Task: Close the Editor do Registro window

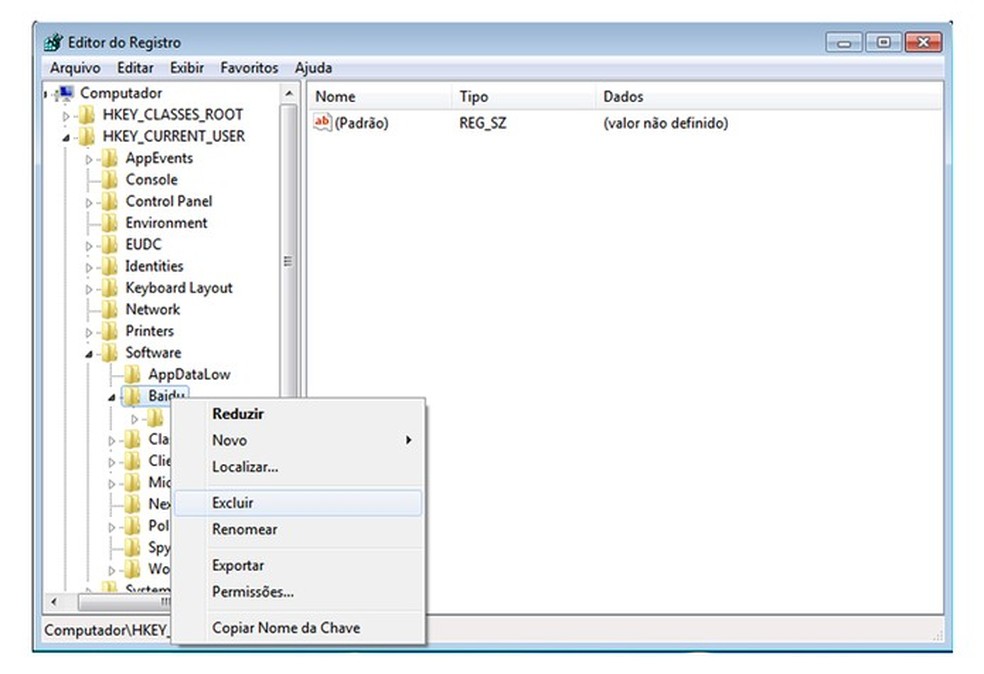Action: pyautogui.click(x=923, y=43)
